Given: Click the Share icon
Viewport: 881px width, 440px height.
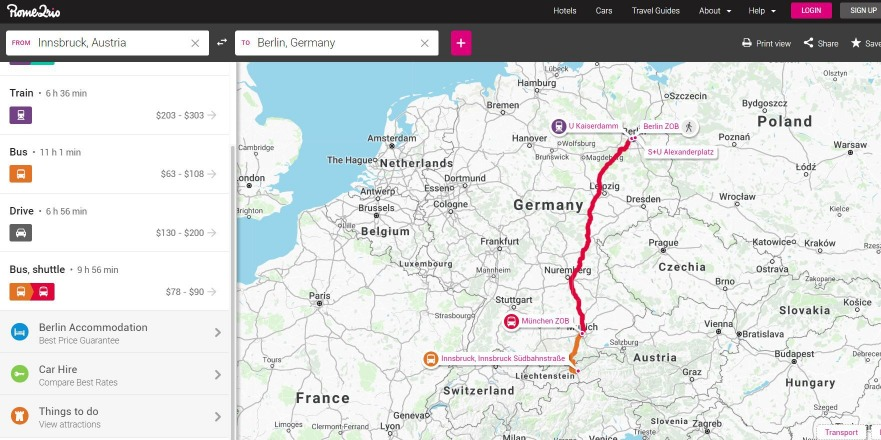Looking at the screenshot, I should (809, 43).
